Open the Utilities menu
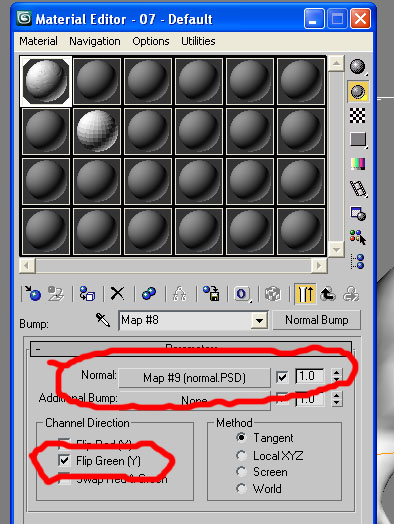This screenshot has height=524, width=394. tap(198, 41)
